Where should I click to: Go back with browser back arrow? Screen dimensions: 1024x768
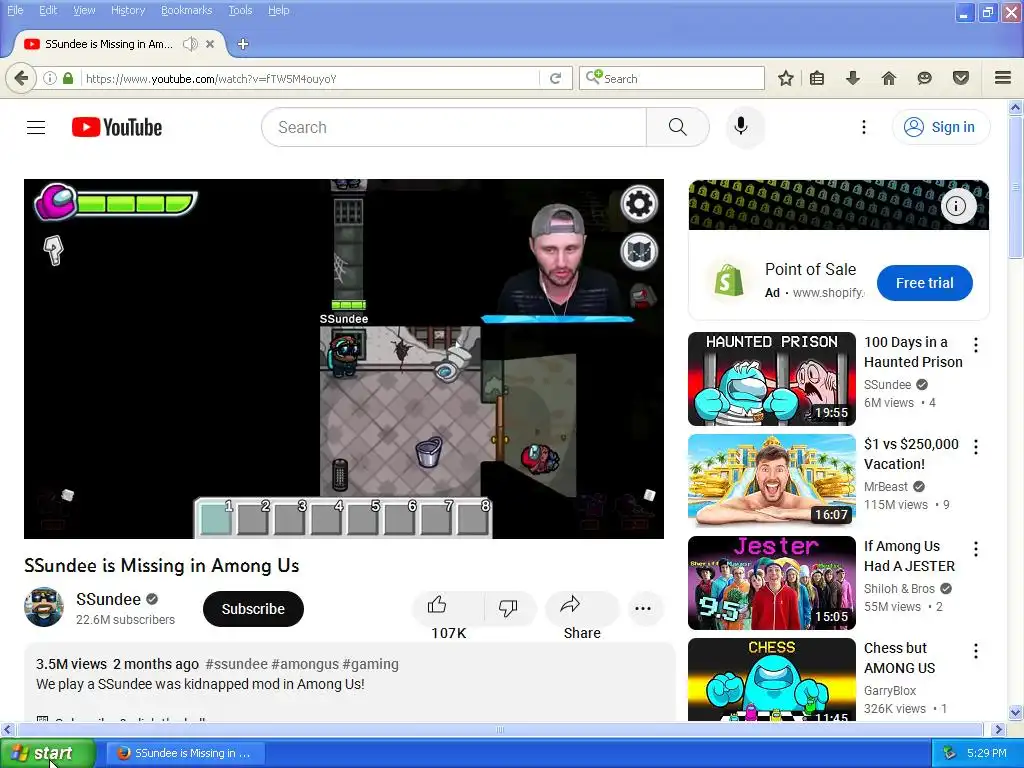[21, 78]
